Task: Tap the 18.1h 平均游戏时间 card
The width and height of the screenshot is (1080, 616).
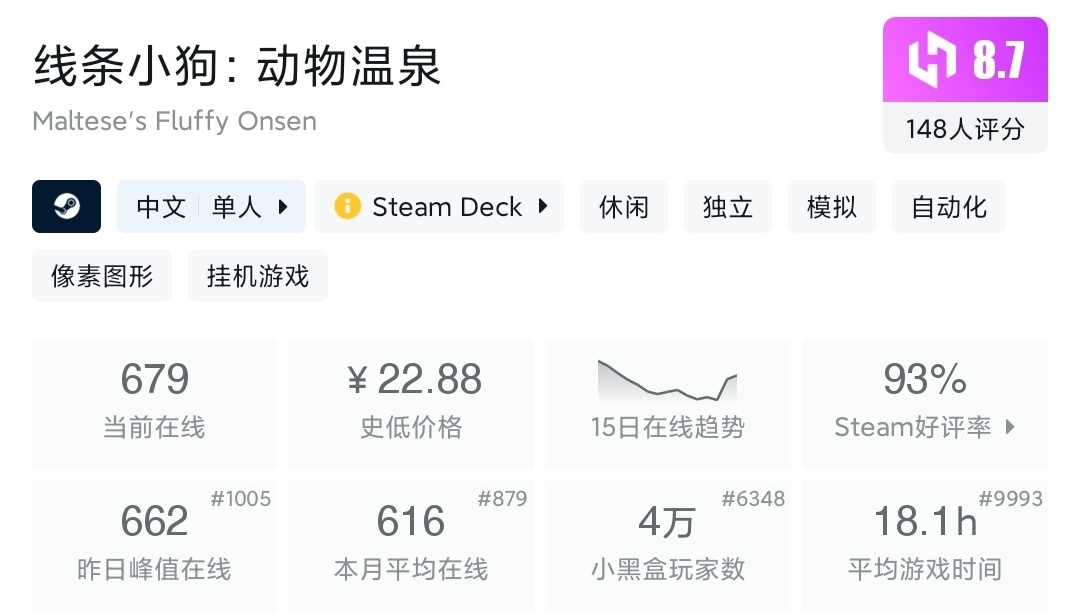Action: pyautogui.click(x=924, y=545)
